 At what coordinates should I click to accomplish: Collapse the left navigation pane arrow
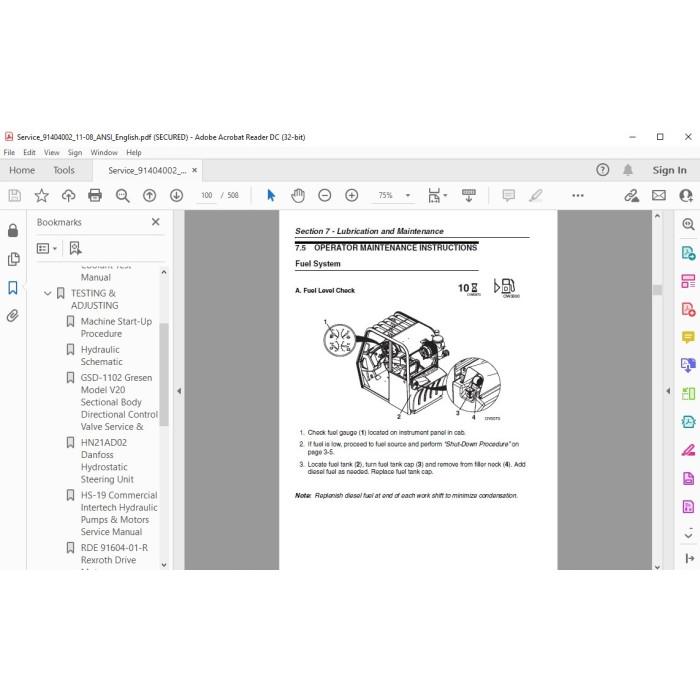(179, 391)
